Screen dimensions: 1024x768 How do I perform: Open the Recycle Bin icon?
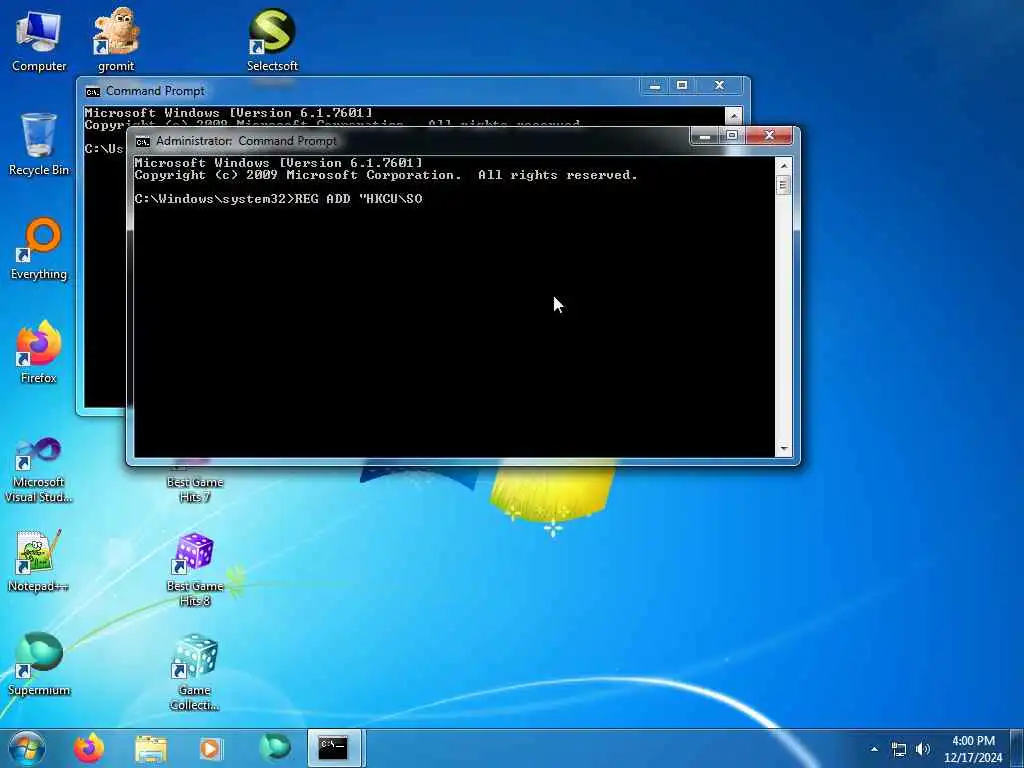click(x=39, y=144)
